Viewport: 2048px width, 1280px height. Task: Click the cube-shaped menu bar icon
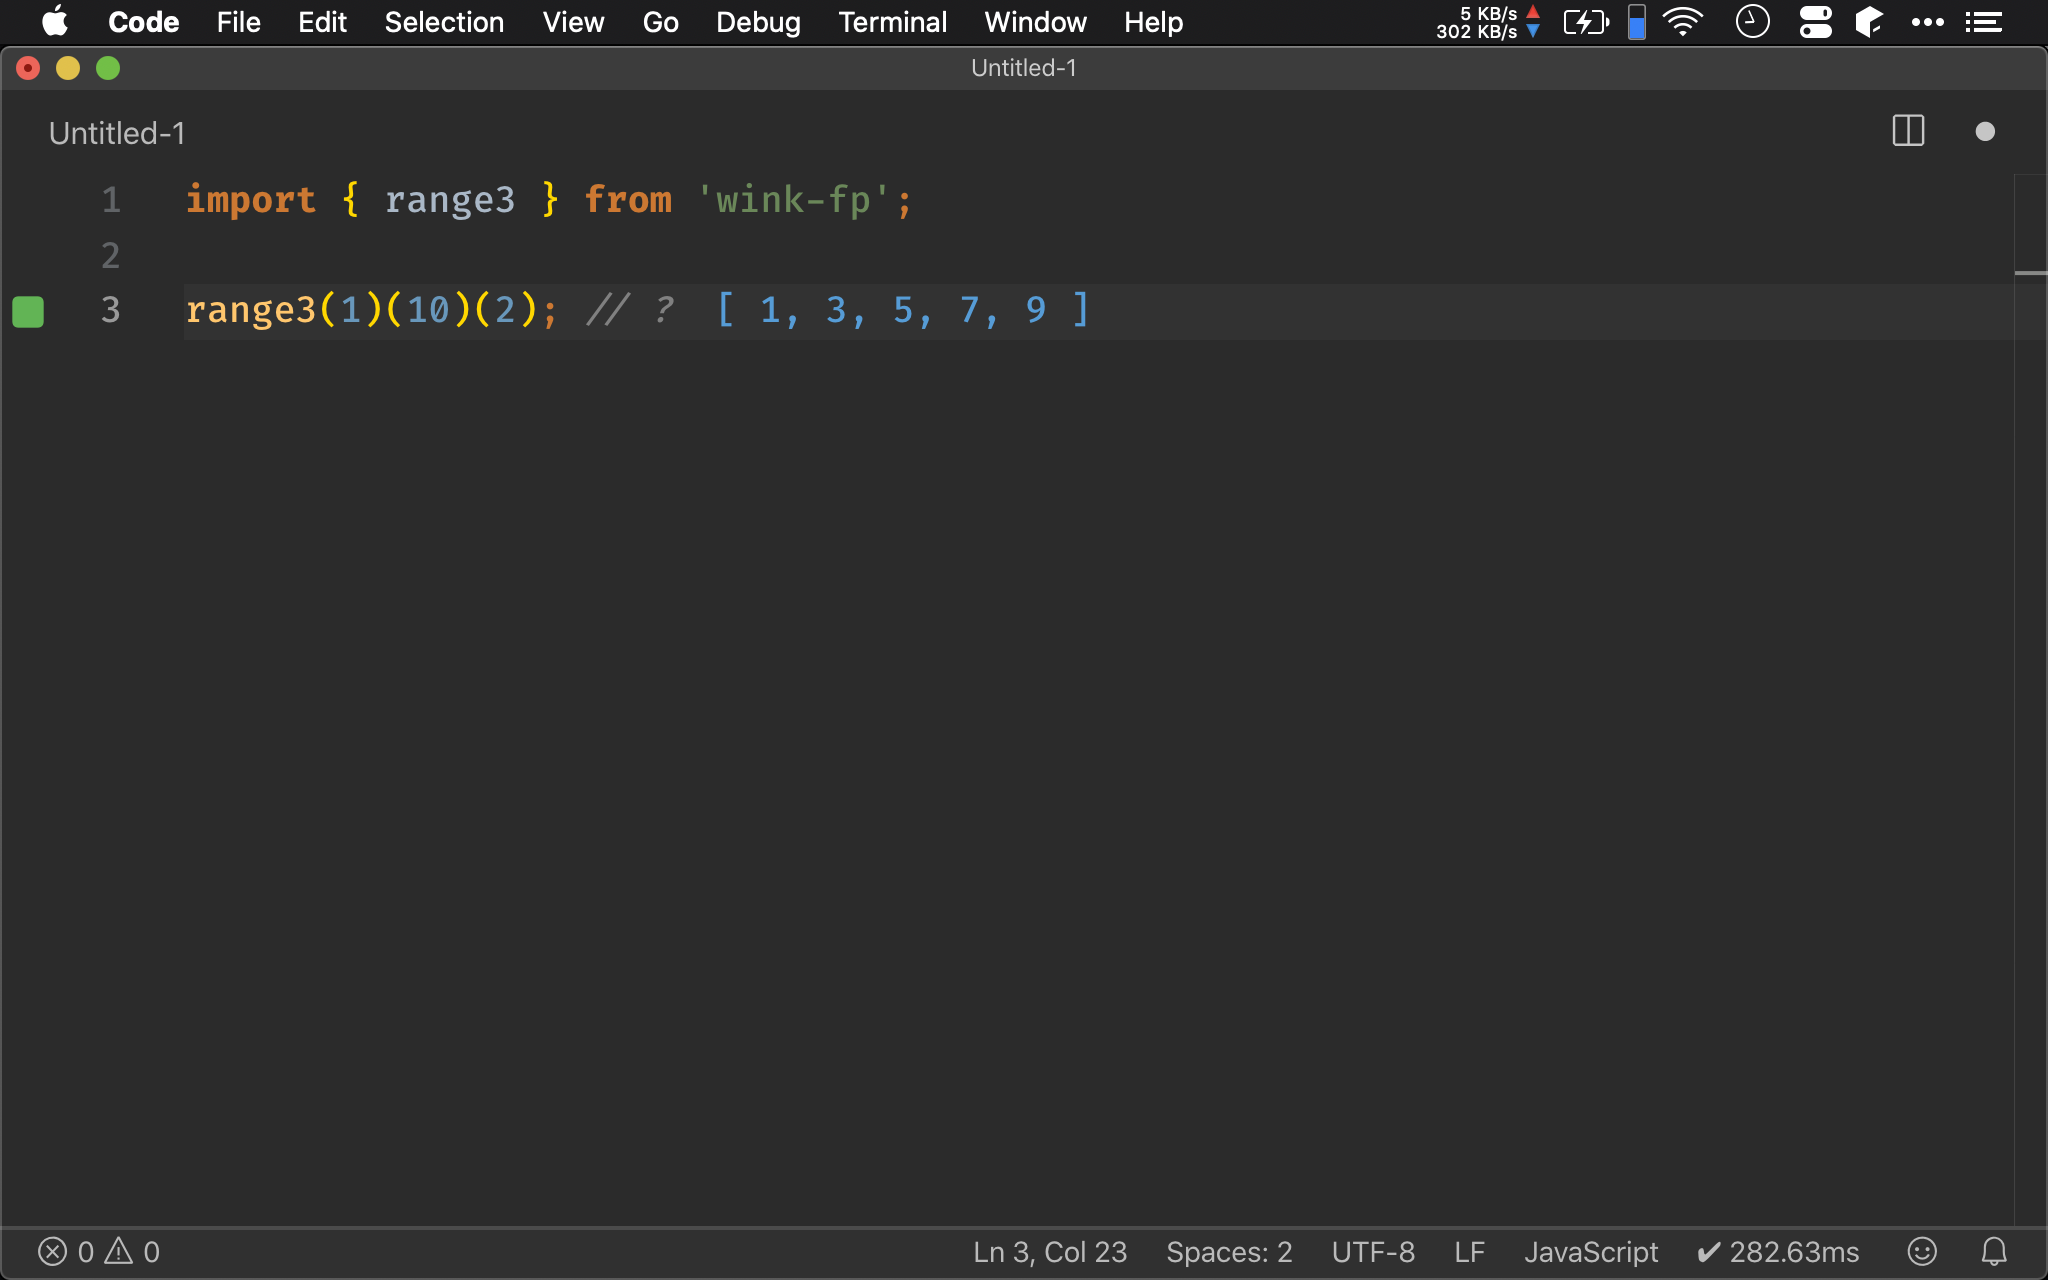[x=1869, y=21]
